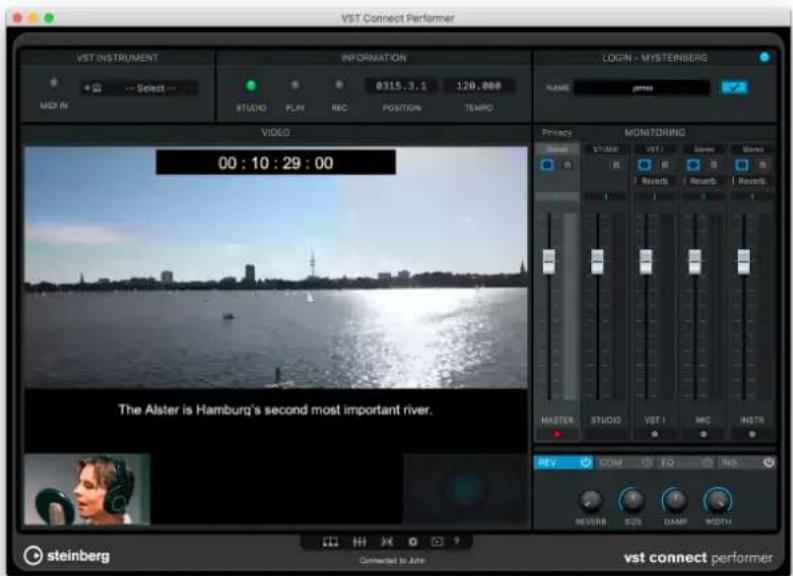This screenshot has width=793, height=576.
Task: Click the MASTER channel fader
Action: [549, 261]
